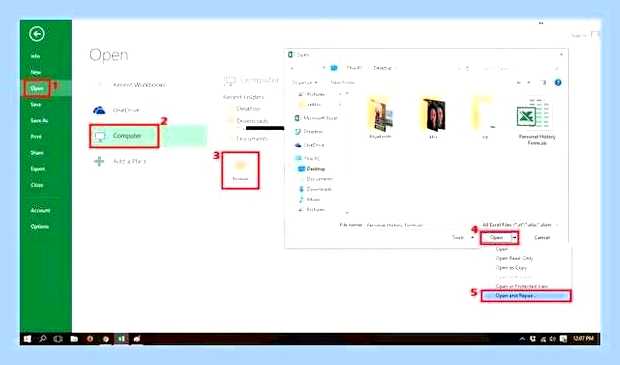Click the arrow beside the Open button

[514, 238]
